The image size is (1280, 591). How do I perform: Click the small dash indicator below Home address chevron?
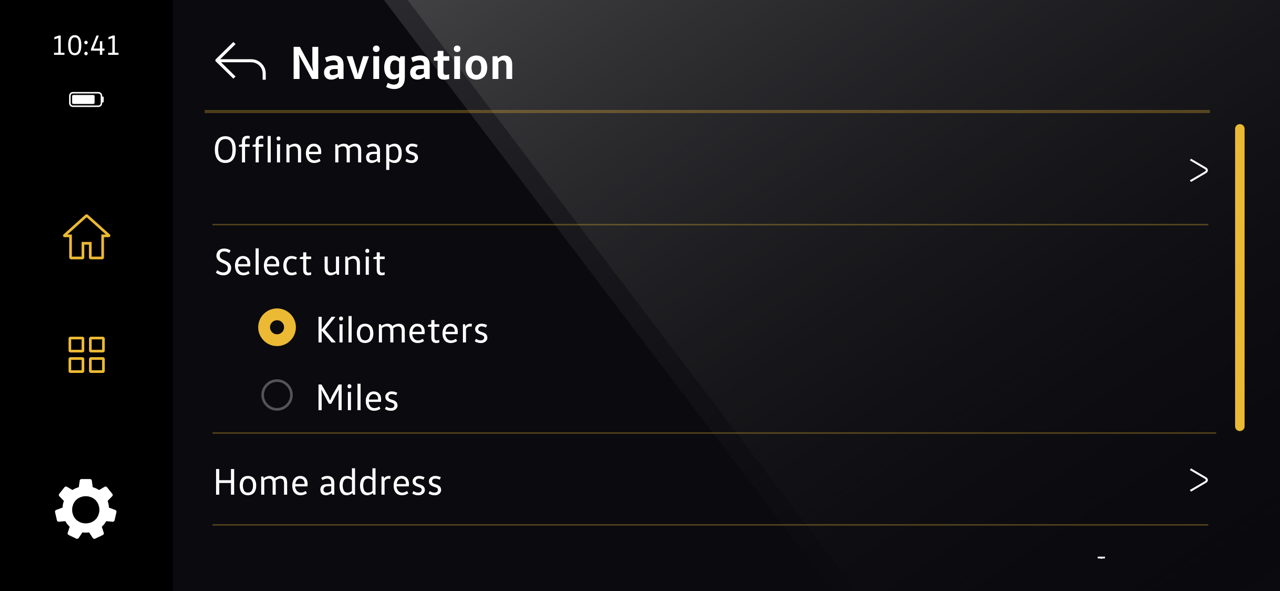(1101, 557)
